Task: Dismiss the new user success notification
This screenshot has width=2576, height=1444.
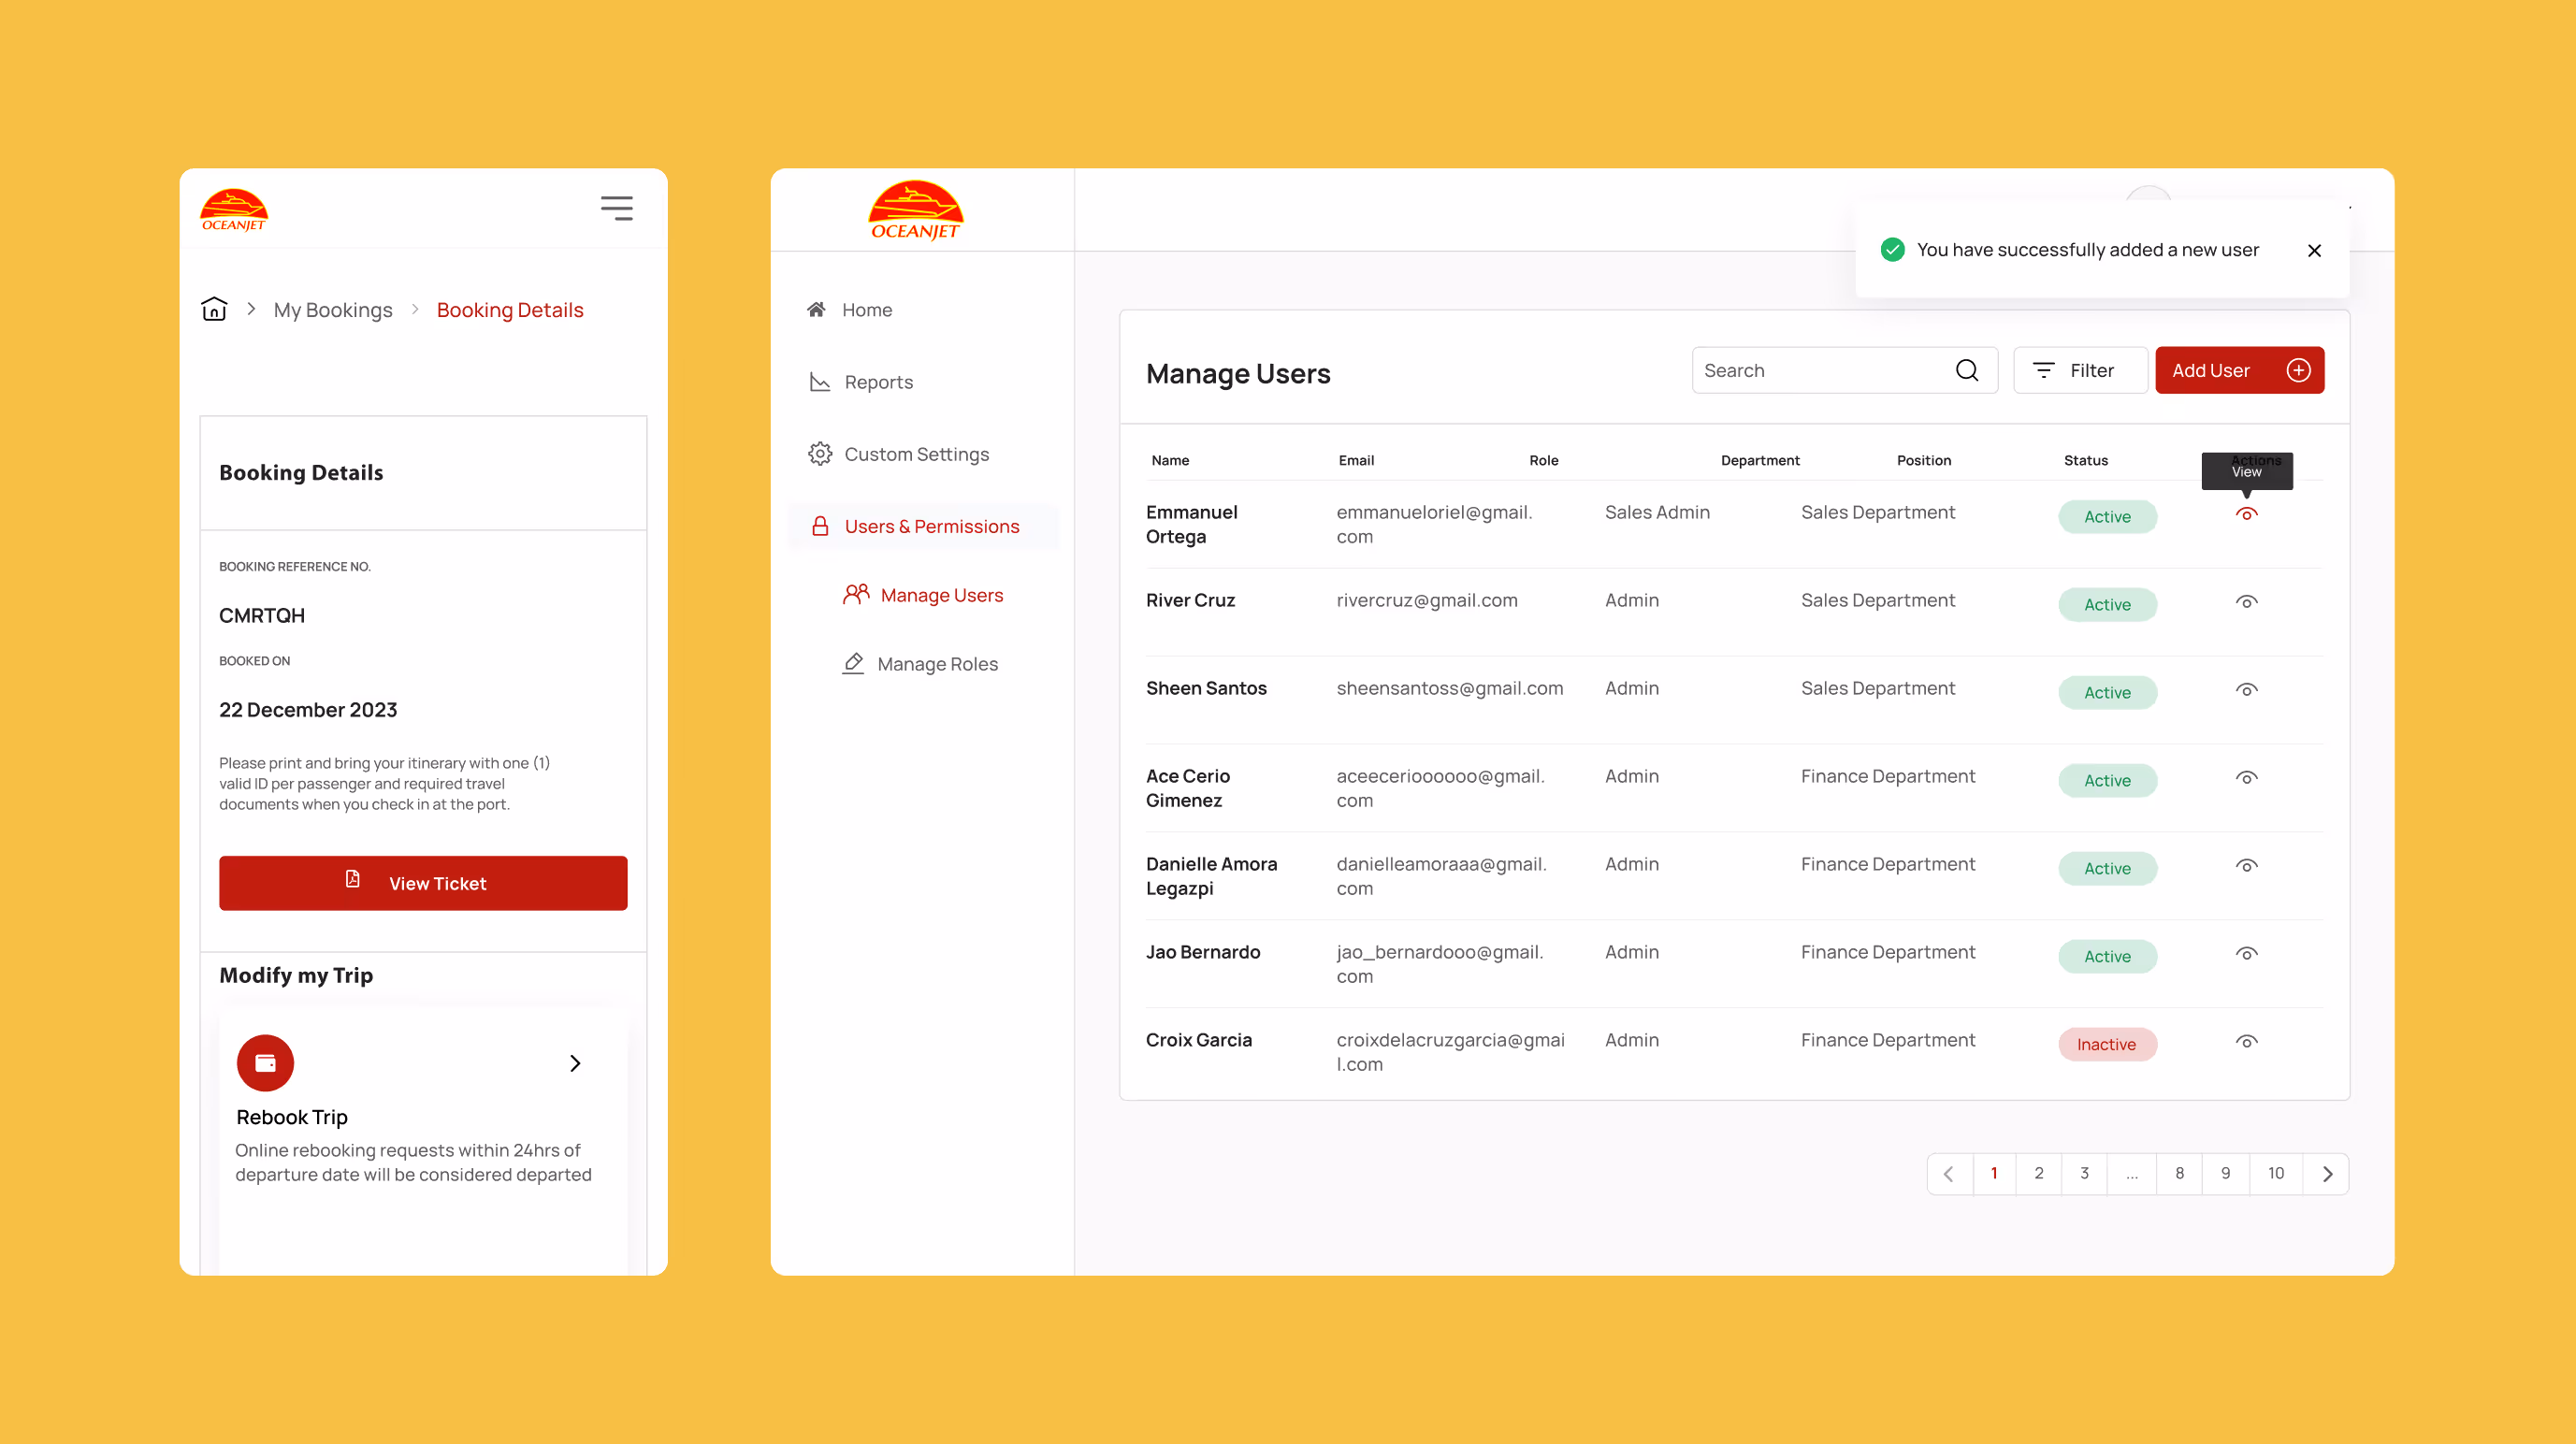Action: click(2314, 250)
